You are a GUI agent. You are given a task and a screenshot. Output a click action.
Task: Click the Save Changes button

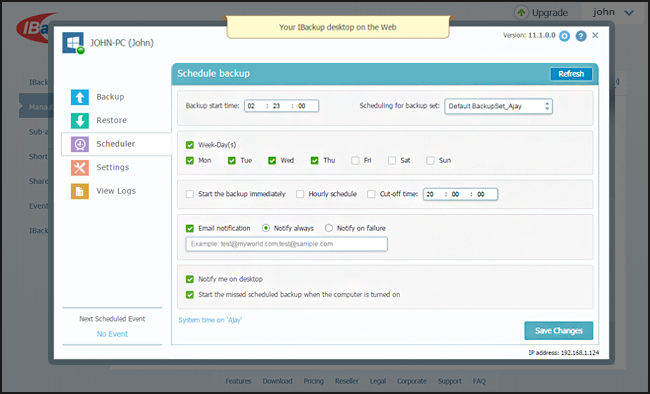tap(558, 331)
